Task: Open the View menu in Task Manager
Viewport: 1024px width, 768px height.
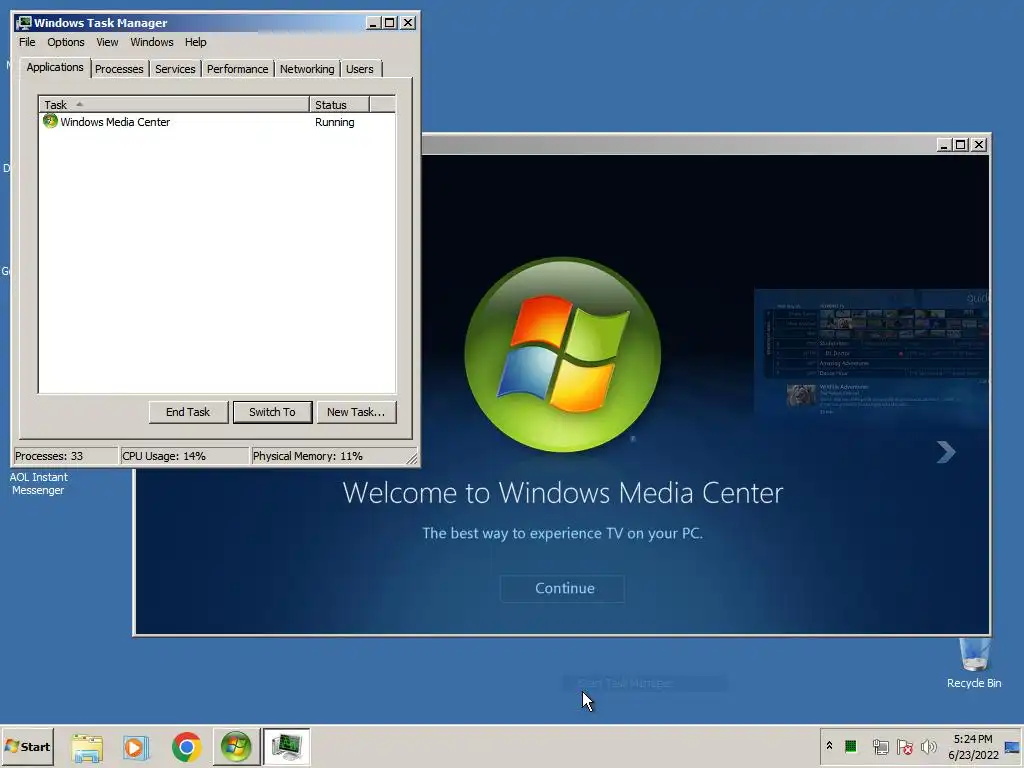Action: [x=107, y=42]
